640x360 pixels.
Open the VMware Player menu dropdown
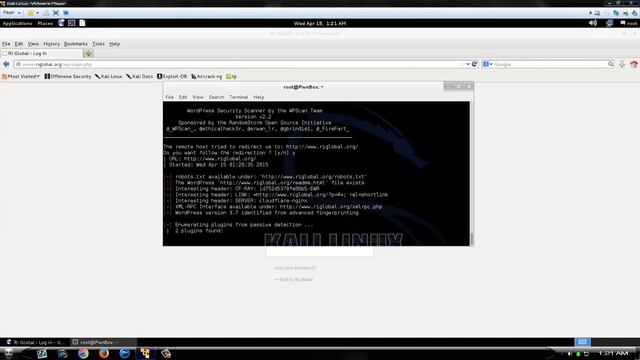click(x=11, y=13)
